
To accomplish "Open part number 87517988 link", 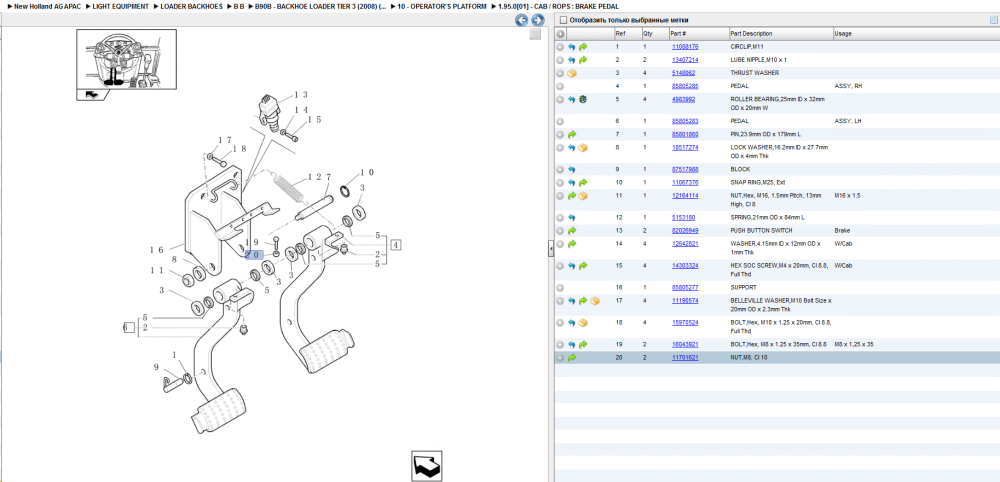I will click(x=685, y=170).
